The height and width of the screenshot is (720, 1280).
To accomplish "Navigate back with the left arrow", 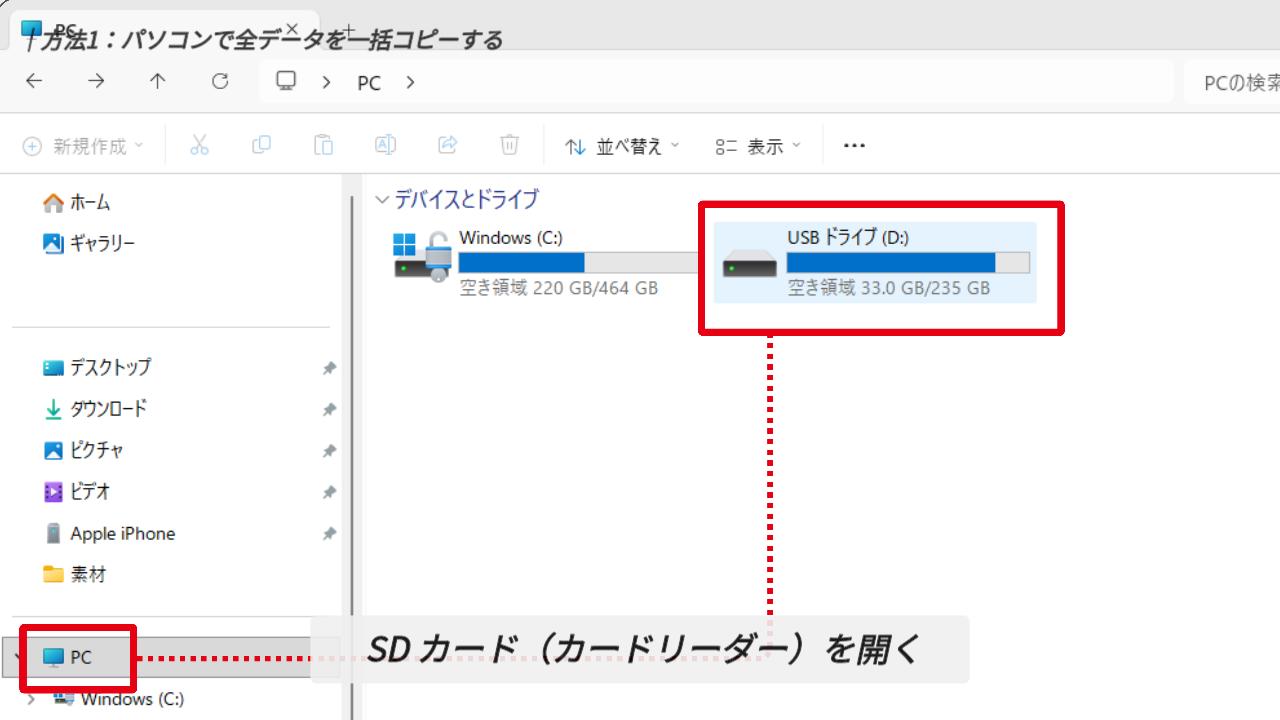I will 34,82.
